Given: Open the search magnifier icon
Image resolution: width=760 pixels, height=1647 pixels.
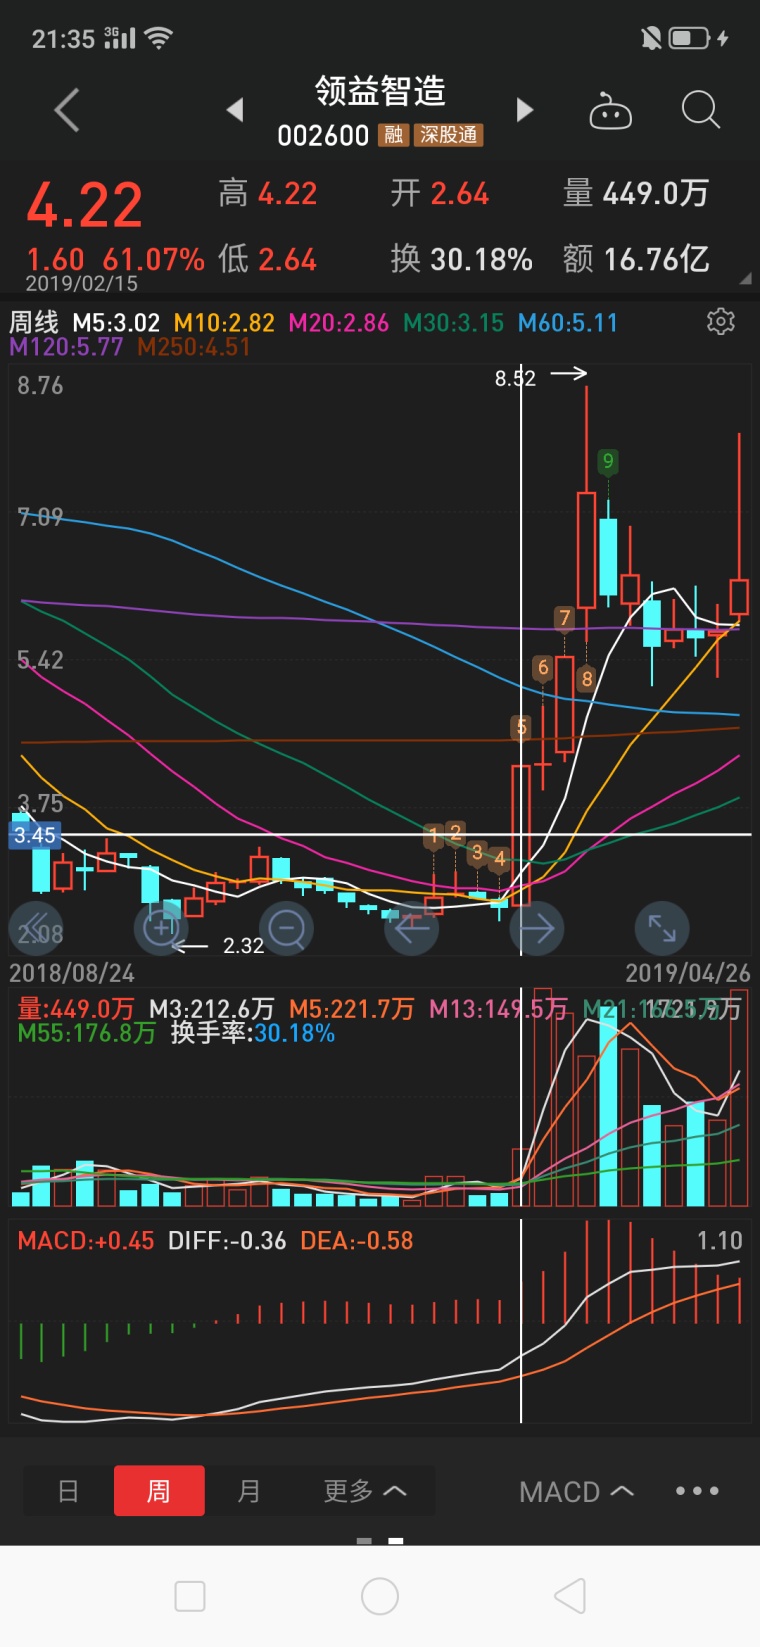Looking at the screenshot, I should (700, 110).
